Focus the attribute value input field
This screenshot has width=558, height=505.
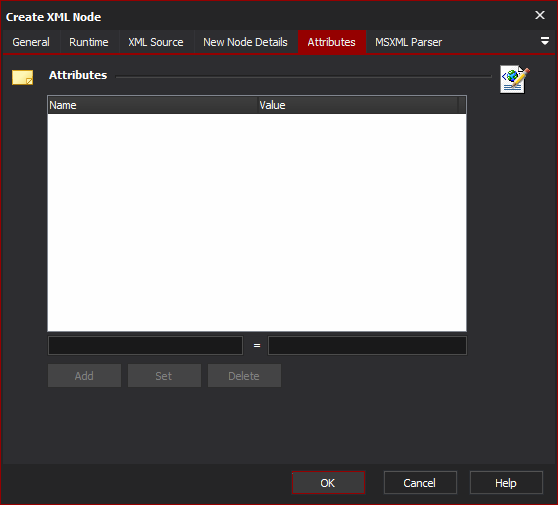click(367, 345)
